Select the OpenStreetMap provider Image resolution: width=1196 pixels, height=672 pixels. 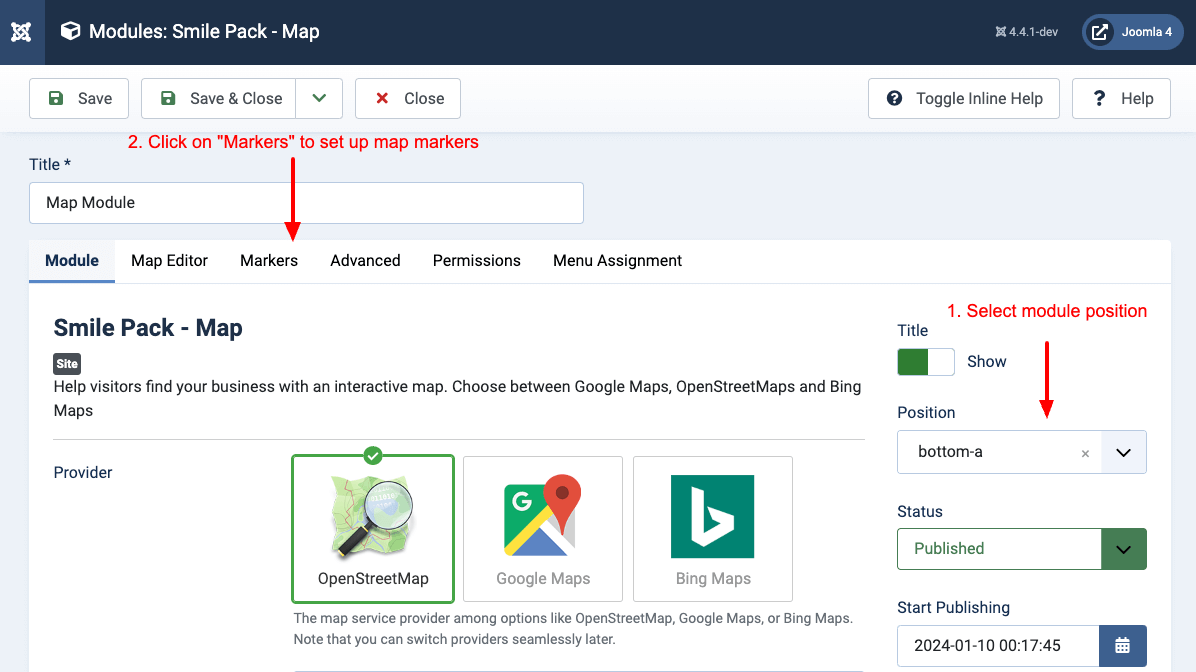[x=373, y=529]
